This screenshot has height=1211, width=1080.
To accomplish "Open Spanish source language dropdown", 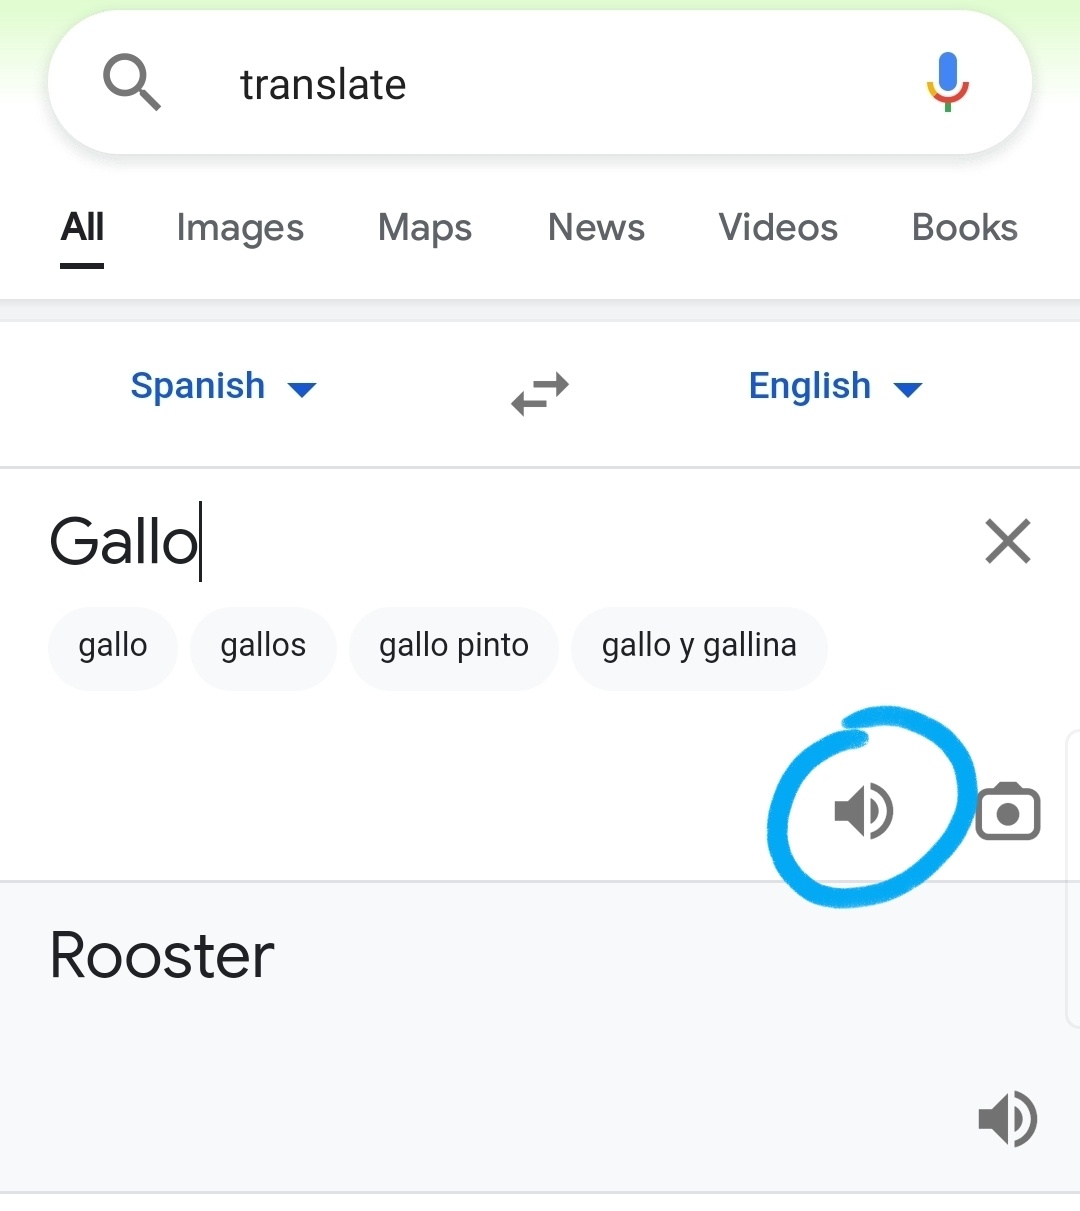I will pos(223,386).
